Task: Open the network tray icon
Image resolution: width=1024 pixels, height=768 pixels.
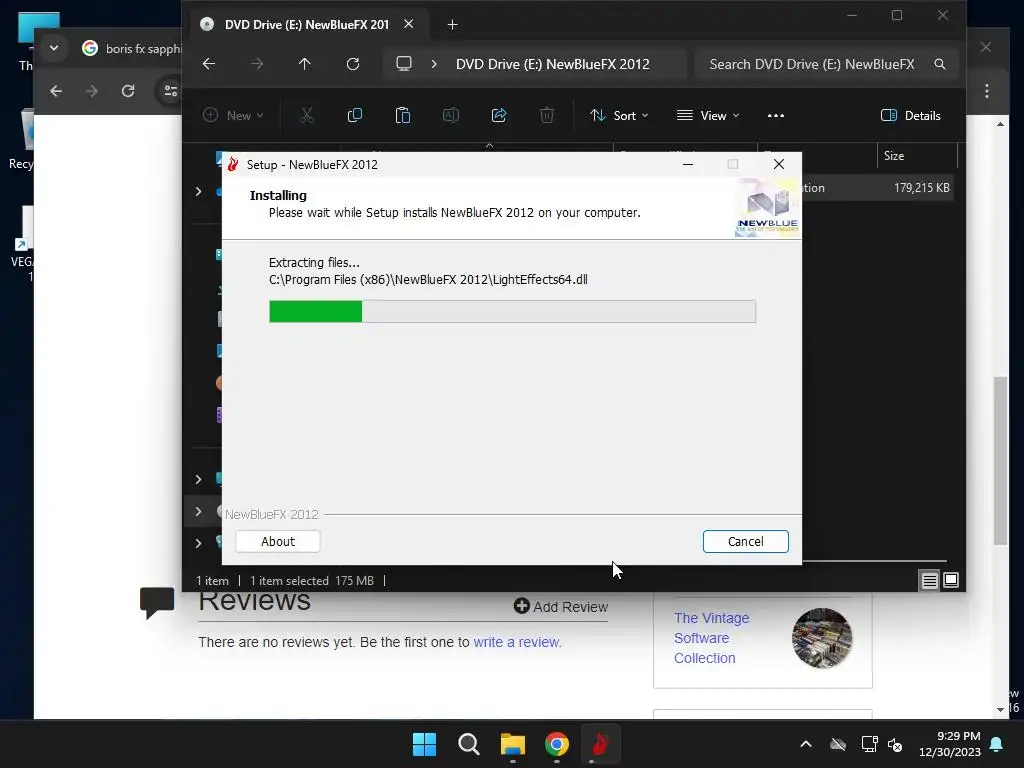Action: coord(869,744)
